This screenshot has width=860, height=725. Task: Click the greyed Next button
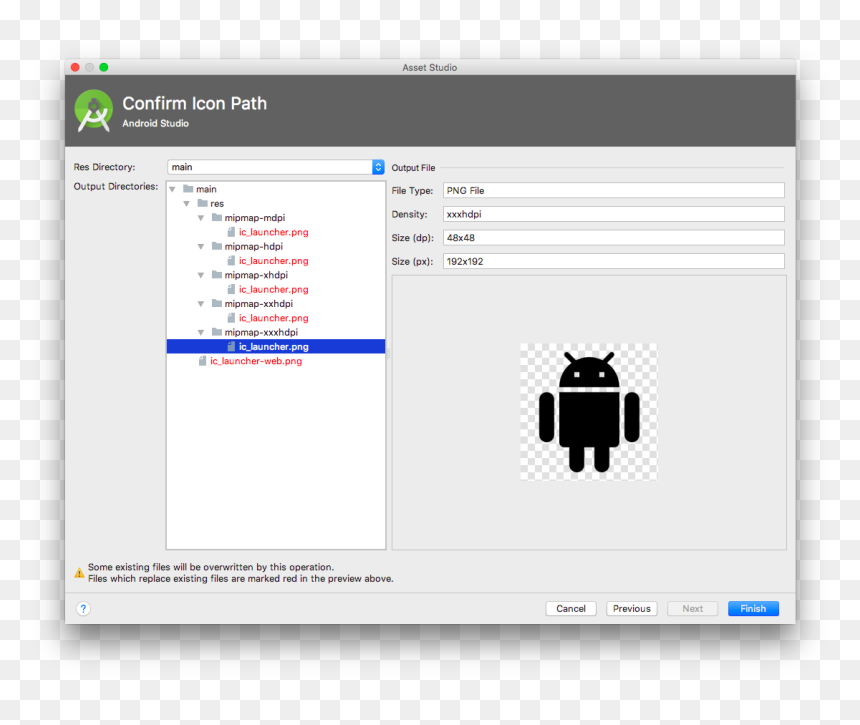point(693,608)
